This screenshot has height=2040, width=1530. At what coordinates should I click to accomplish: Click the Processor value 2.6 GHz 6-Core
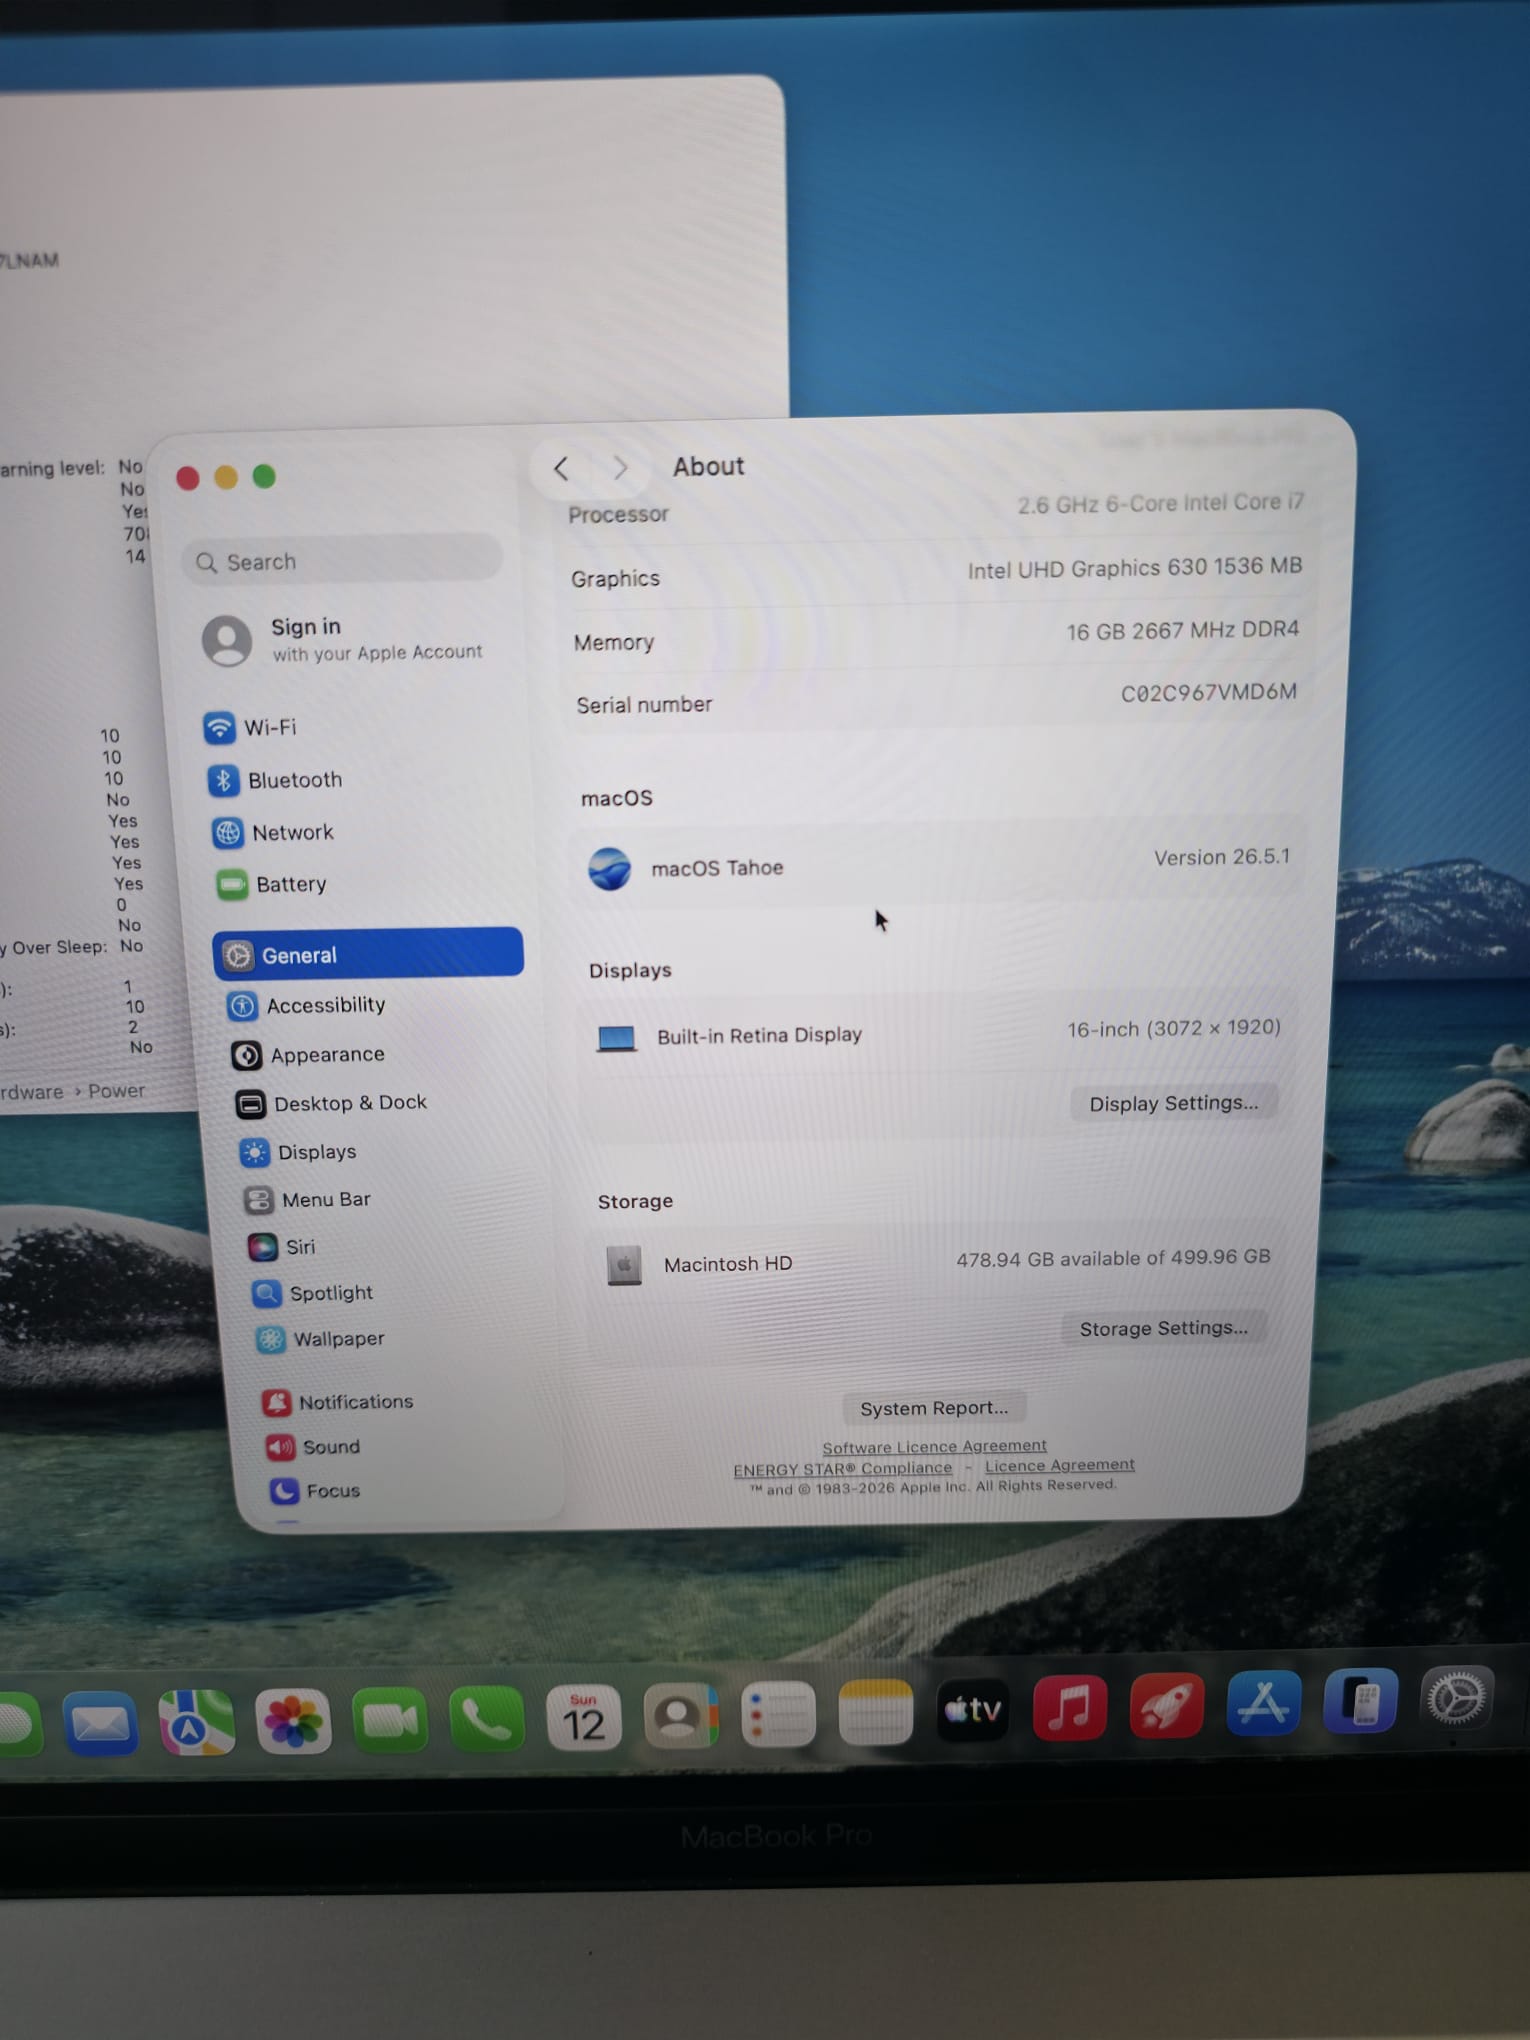[x=1161, y=503]
